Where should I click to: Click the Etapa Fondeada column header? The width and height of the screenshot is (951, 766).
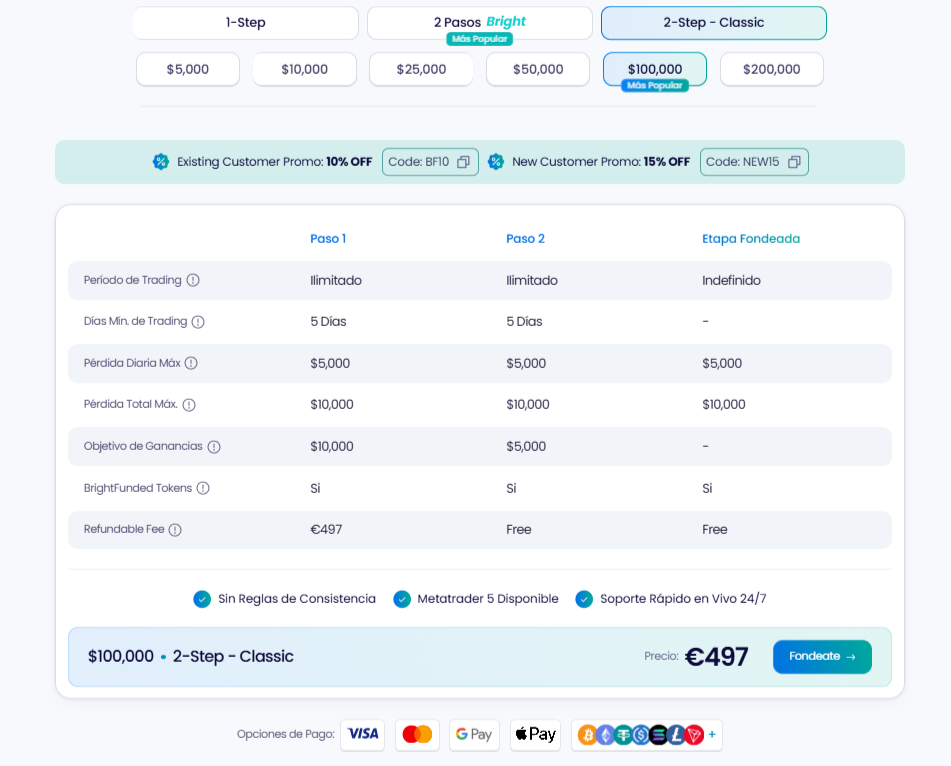pos(751,239)
